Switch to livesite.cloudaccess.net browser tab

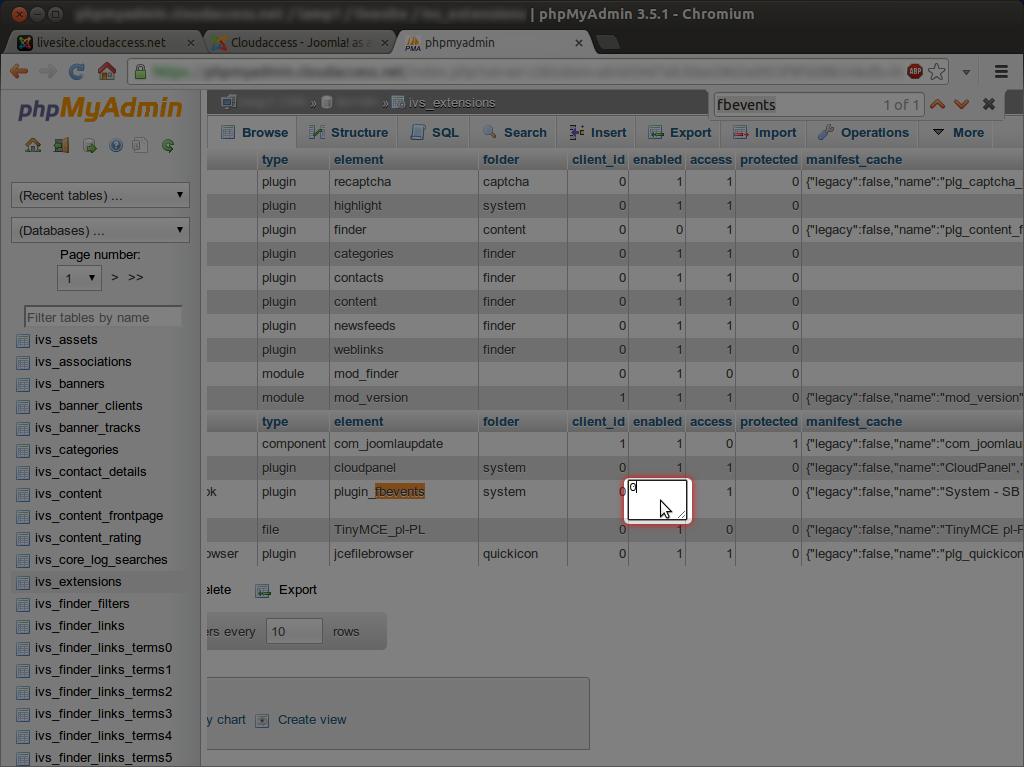coord(103,42)
